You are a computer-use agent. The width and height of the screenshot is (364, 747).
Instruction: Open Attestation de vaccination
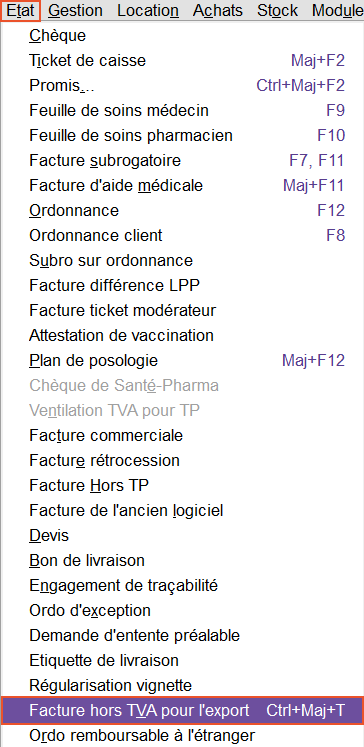pyautogui.click(x=182, y=335)
